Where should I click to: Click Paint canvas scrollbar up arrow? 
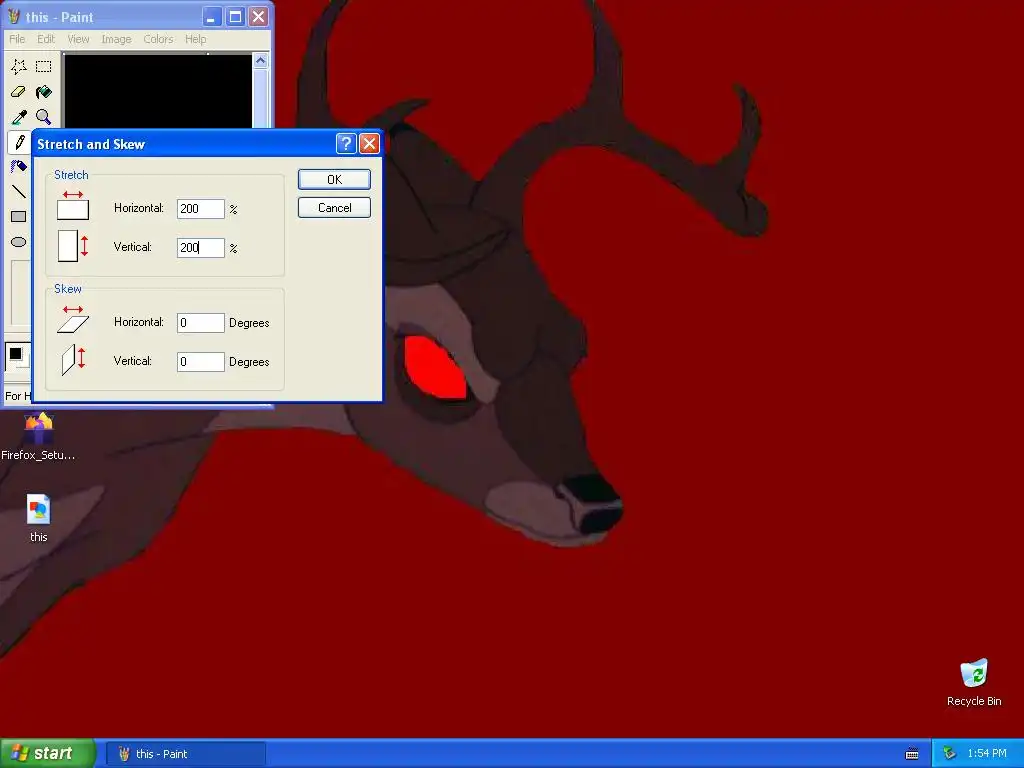[x=261, y=61]
